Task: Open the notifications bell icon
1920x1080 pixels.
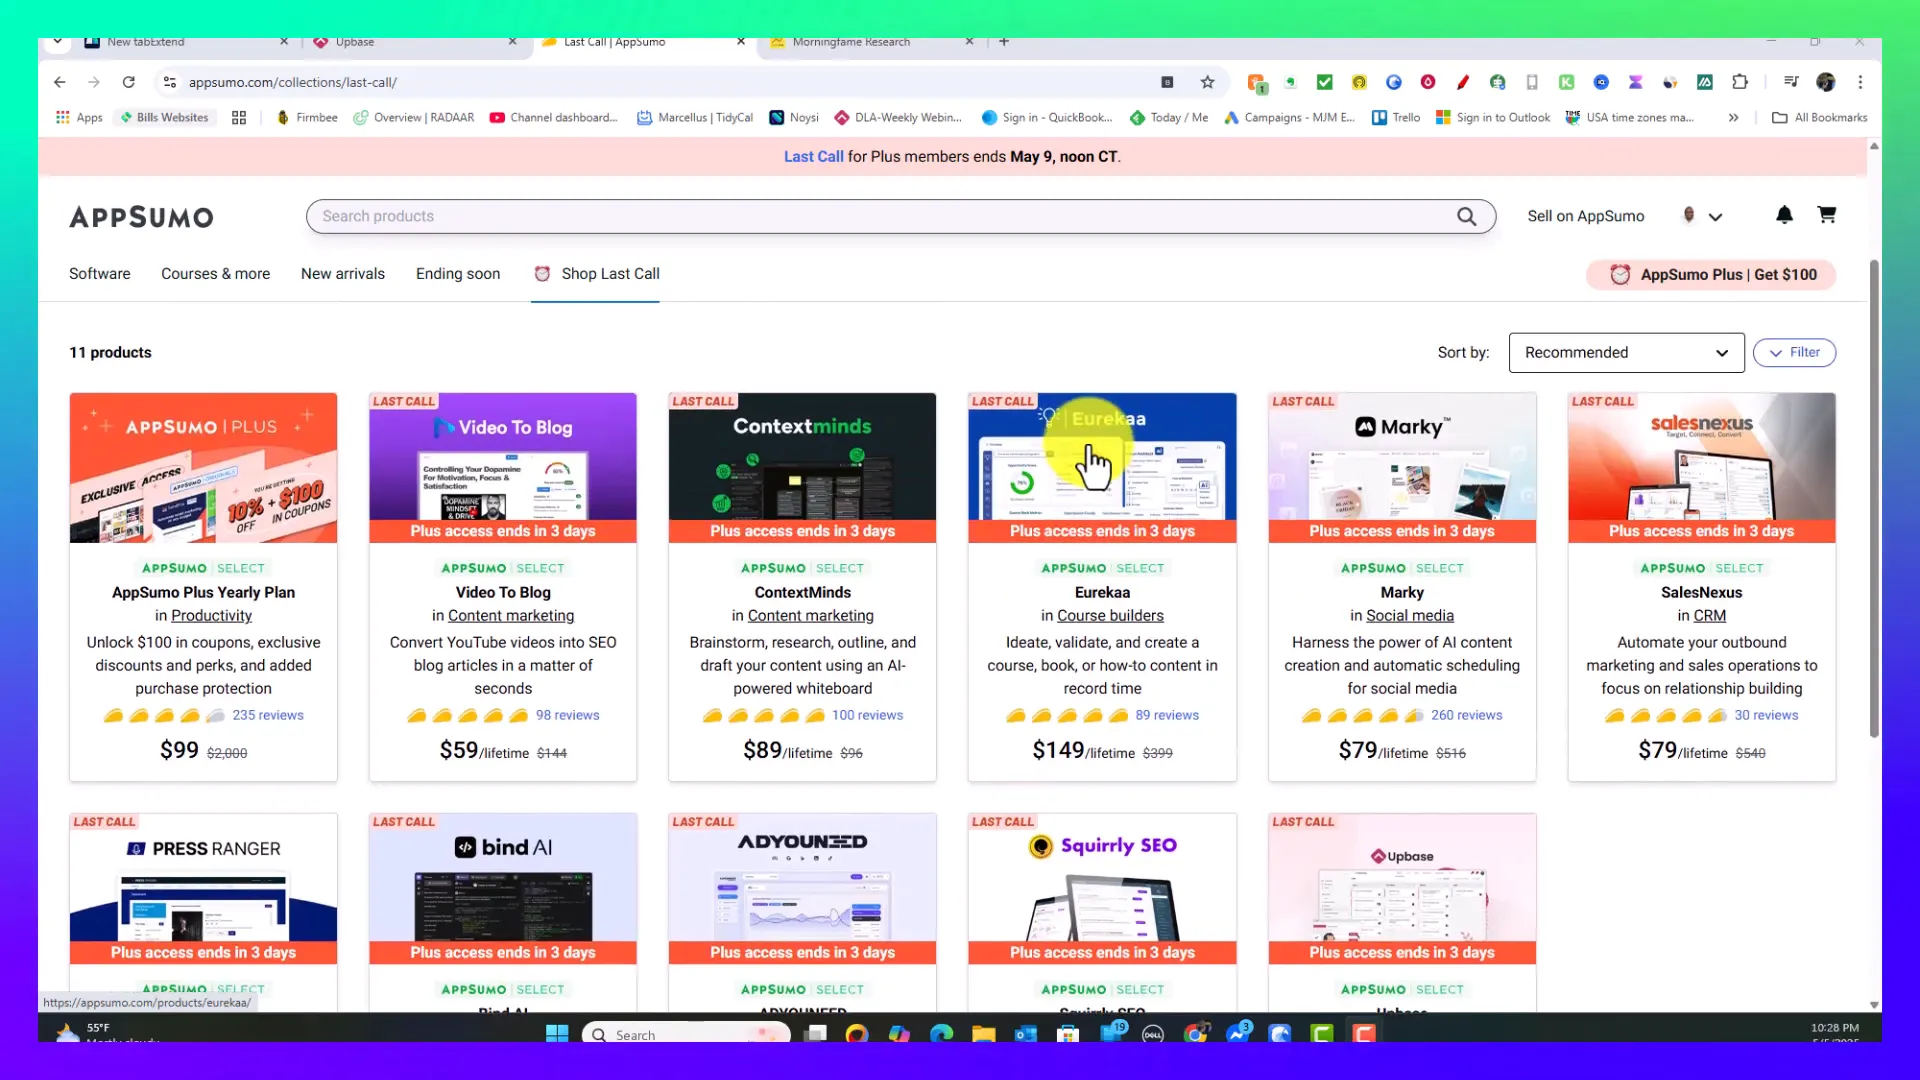Action: coord(1784,215)
